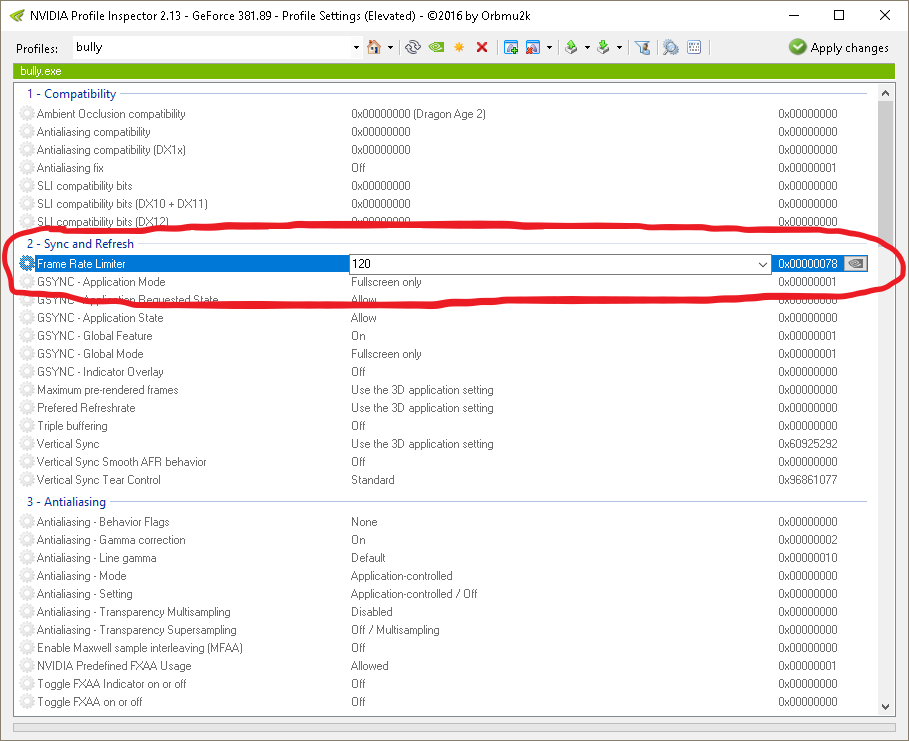Delete the profile with the red X icon
The width and height of the screenshot is (909, 741).
[482, 48]
